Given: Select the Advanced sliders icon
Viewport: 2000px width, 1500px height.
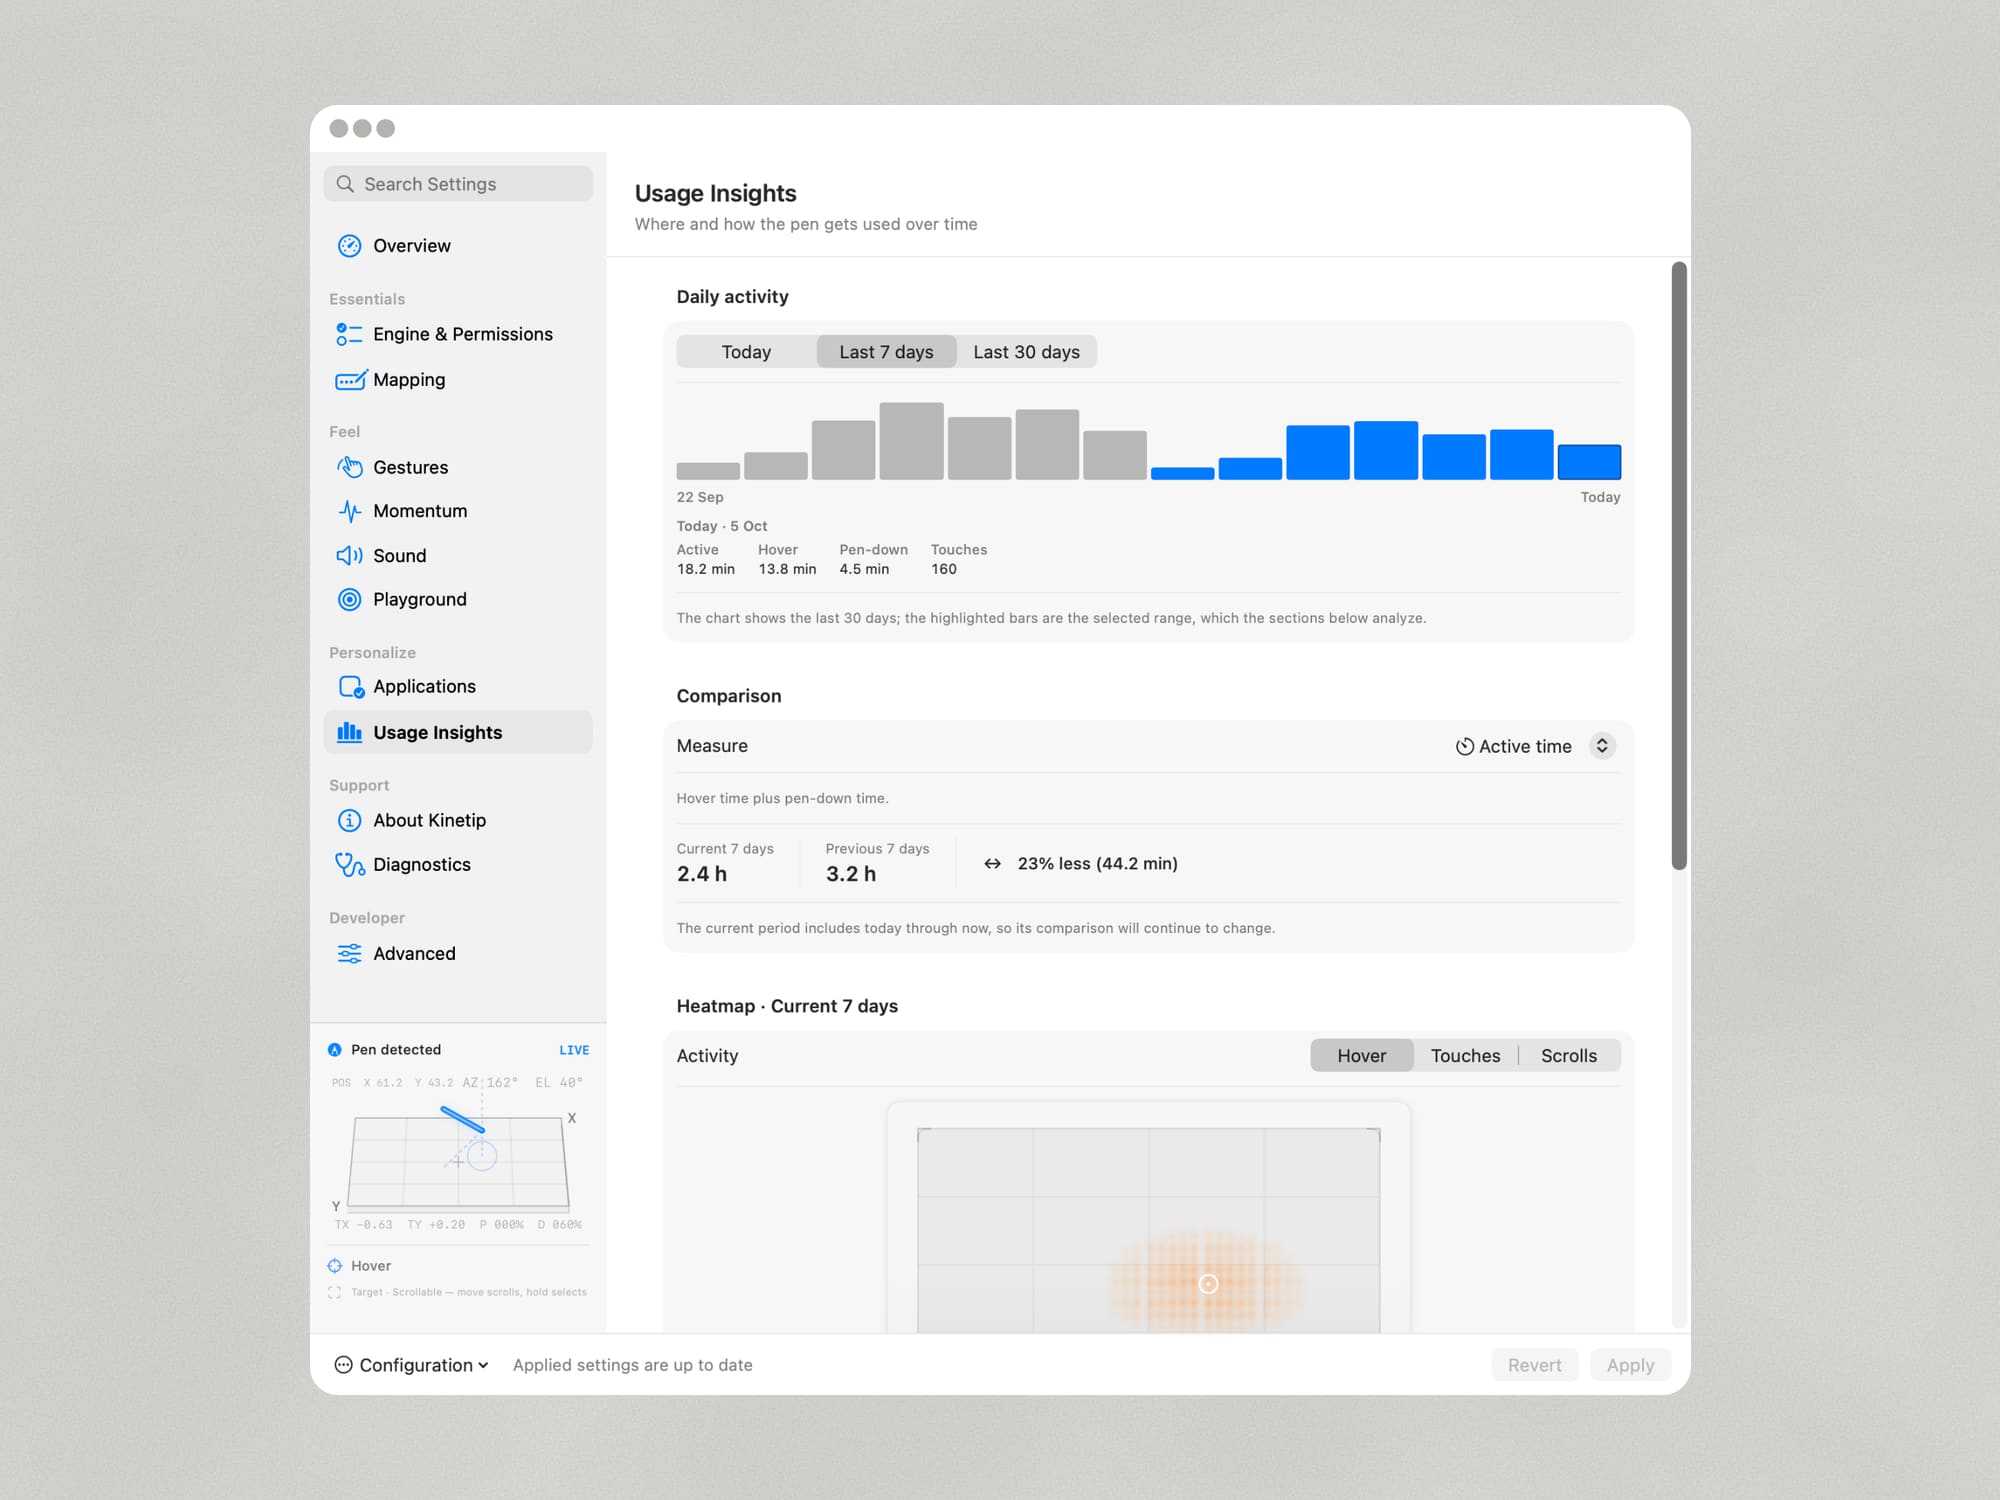Looking at the screenshot, I should [x=349, y=953].
